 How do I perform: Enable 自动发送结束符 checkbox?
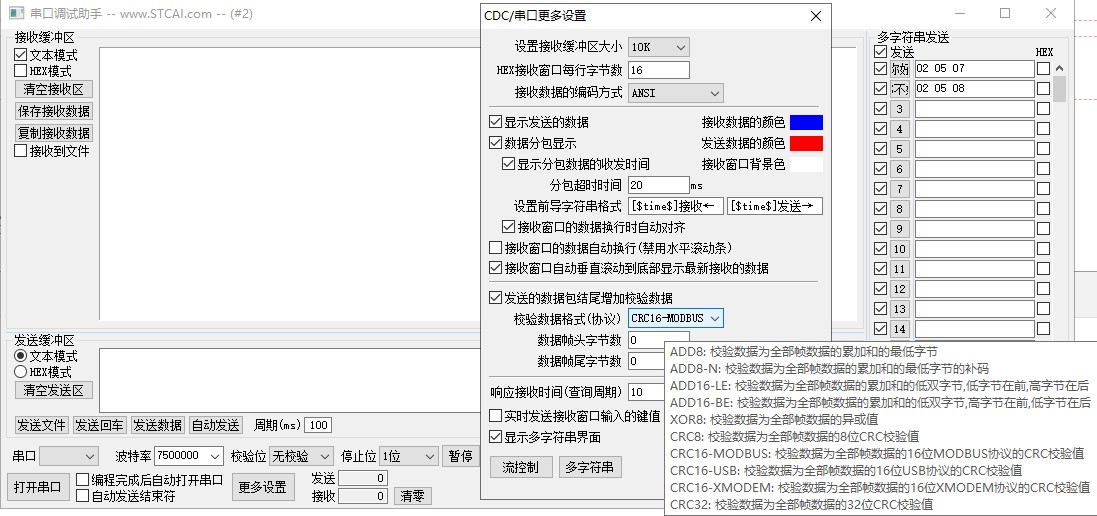(x=83, y=496)
